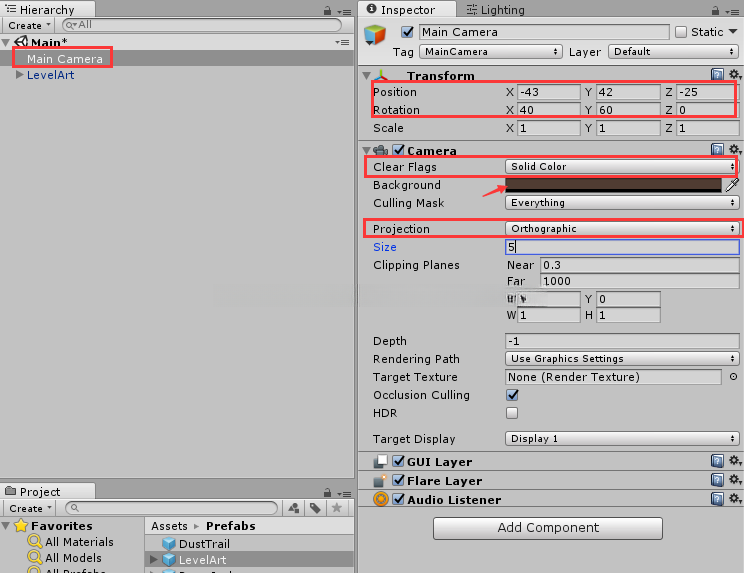Select Main Camera in the Hierarchy
The width and height of the screenshot is (744, 573).
(x=65, y=59)
